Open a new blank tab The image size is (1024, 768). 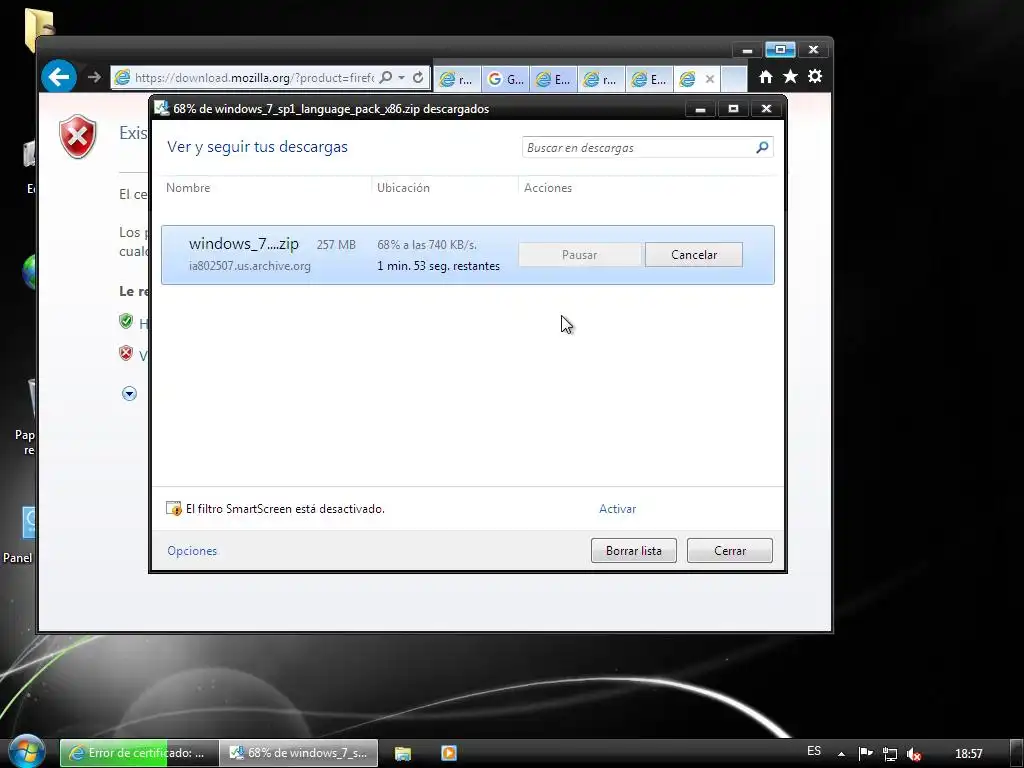(734, 79)
